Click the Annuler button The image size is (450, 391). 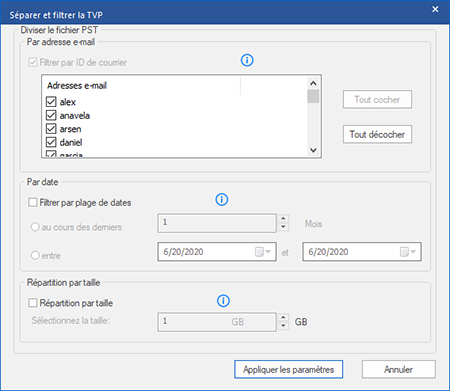399,369
